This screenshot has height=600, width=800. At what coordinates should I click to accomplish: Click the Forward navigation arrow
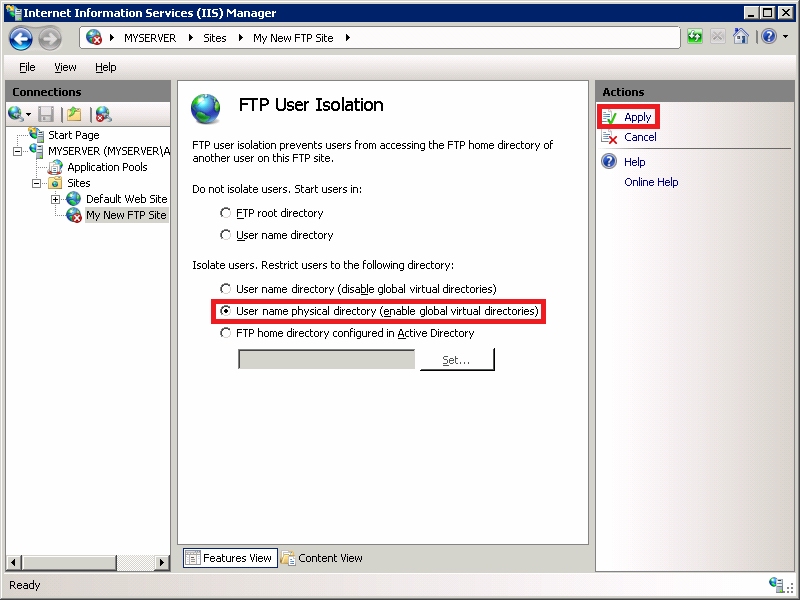[50, 38]
